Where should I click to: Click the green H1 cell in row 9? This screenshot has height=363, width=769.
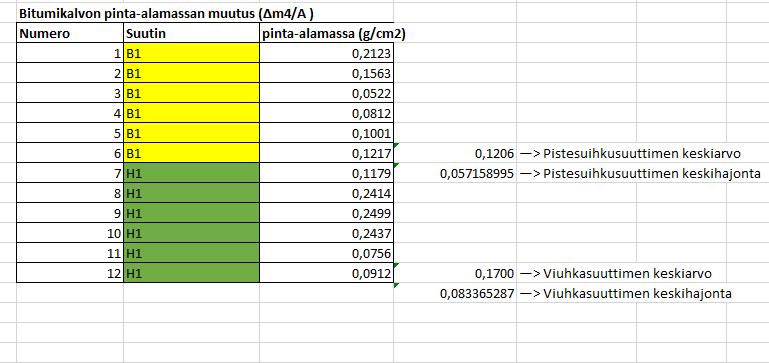coord(191,213)
